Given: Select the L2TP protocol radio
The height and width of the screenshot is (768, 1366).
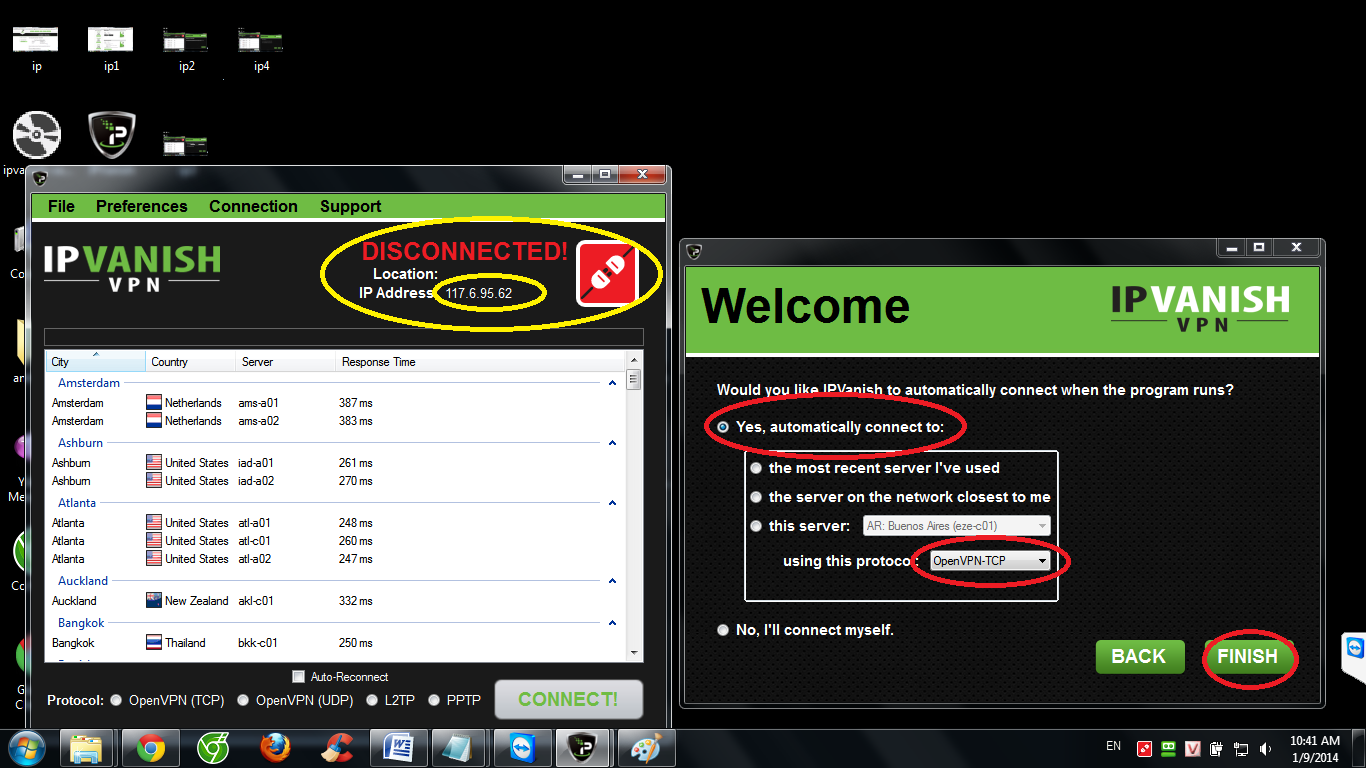Looking at the screenshot, I should tap(372, 700).
